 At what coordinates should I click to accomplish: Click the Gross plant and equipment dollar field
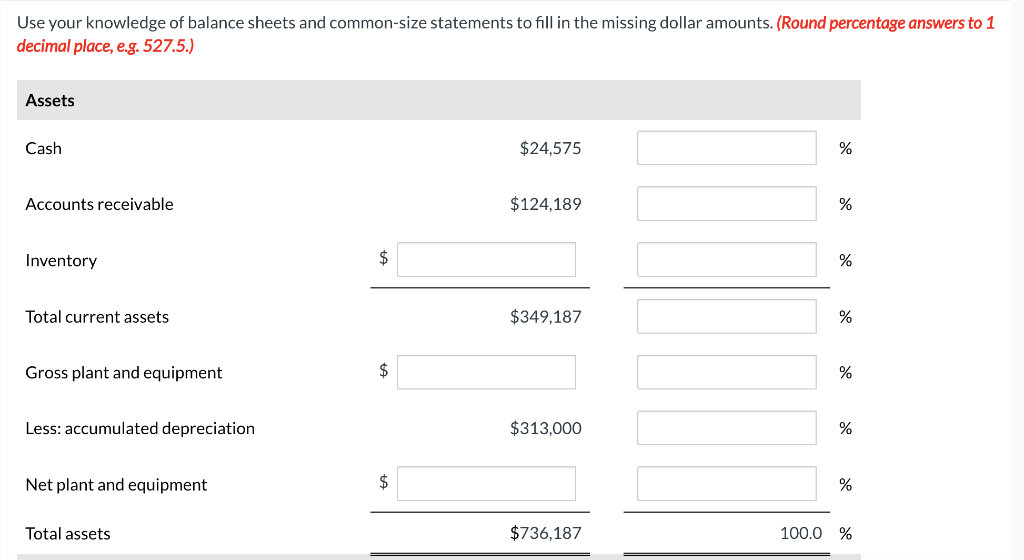pos(485,372)
